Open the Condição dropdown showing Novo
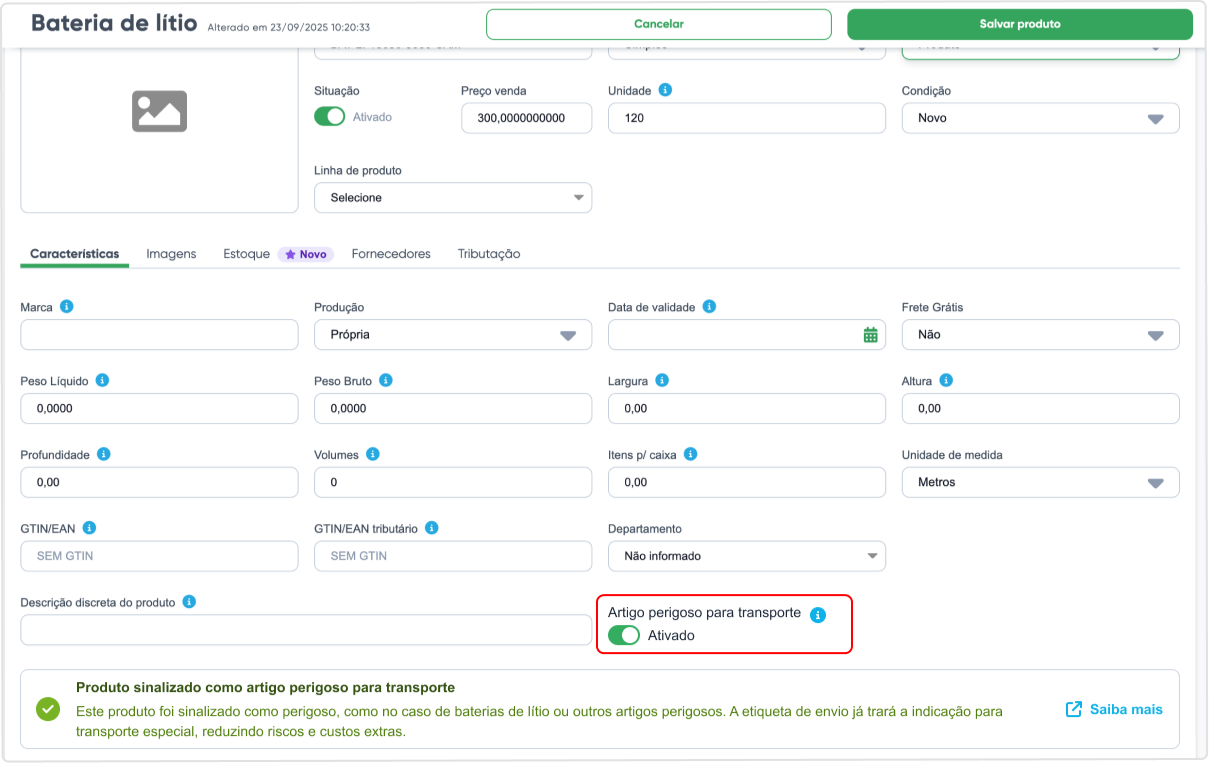 (1040, 118)
